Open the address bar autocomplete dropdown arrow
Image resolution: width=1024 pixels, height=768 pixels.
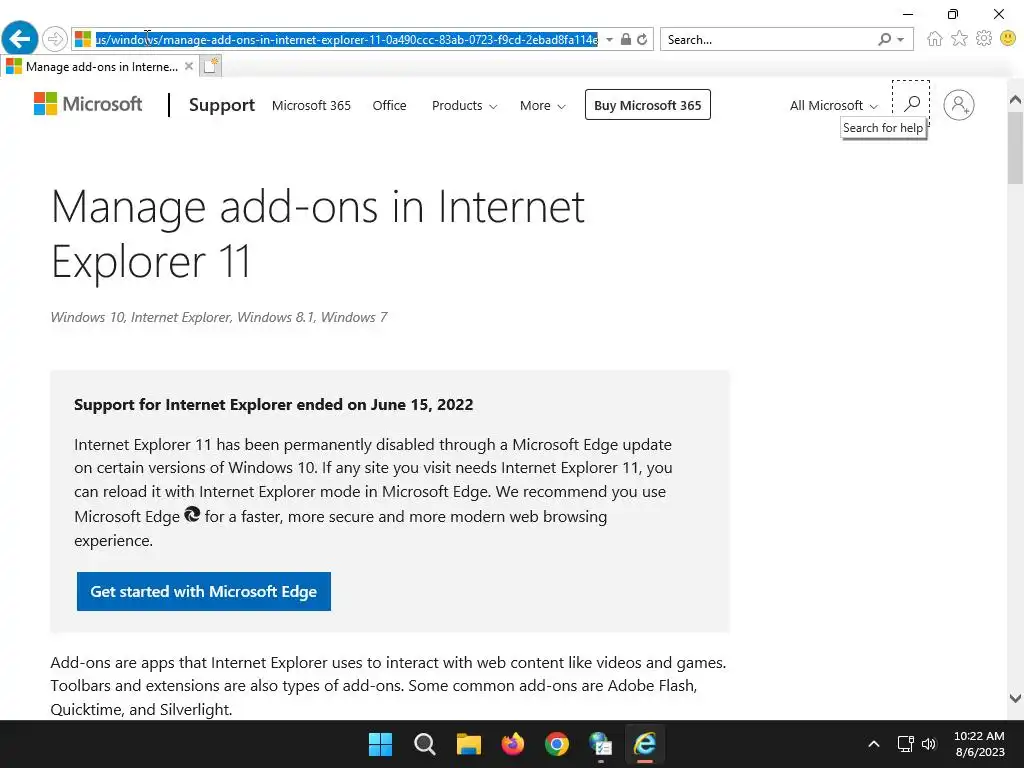[609, 39]
